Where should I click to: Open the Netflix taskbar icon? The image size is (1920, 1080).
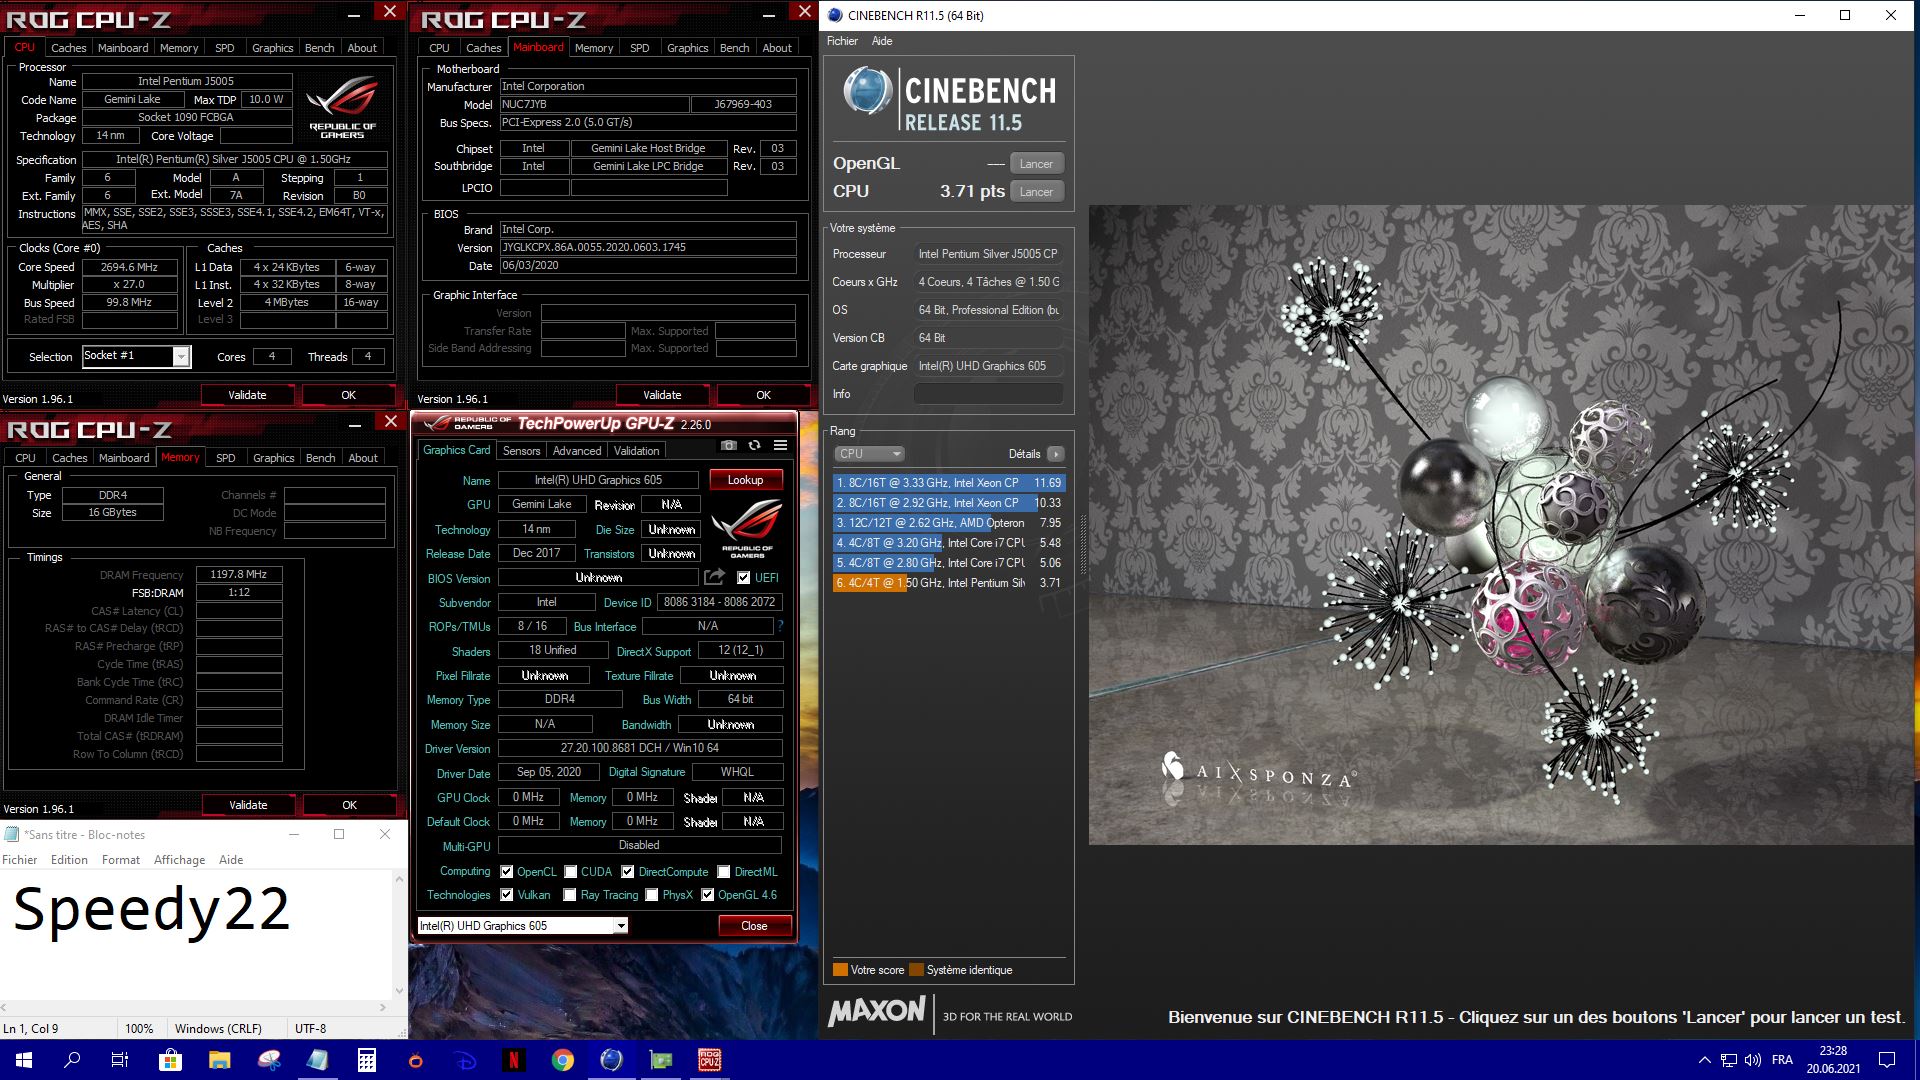tap(513, 1060)
